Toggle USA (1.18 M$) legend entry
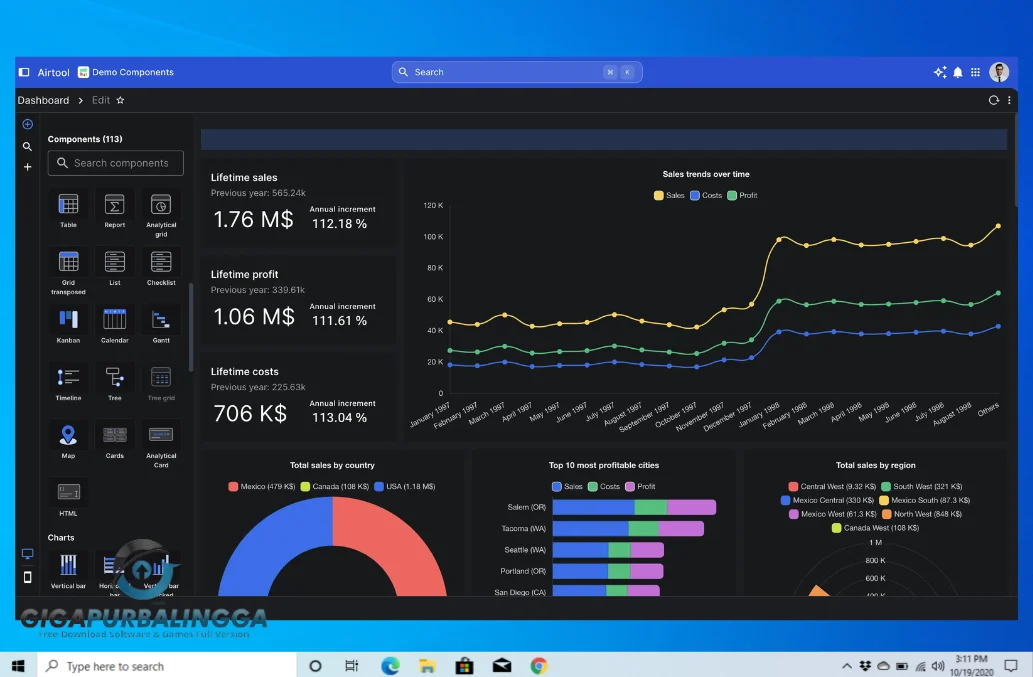 [x=405, y=487]
